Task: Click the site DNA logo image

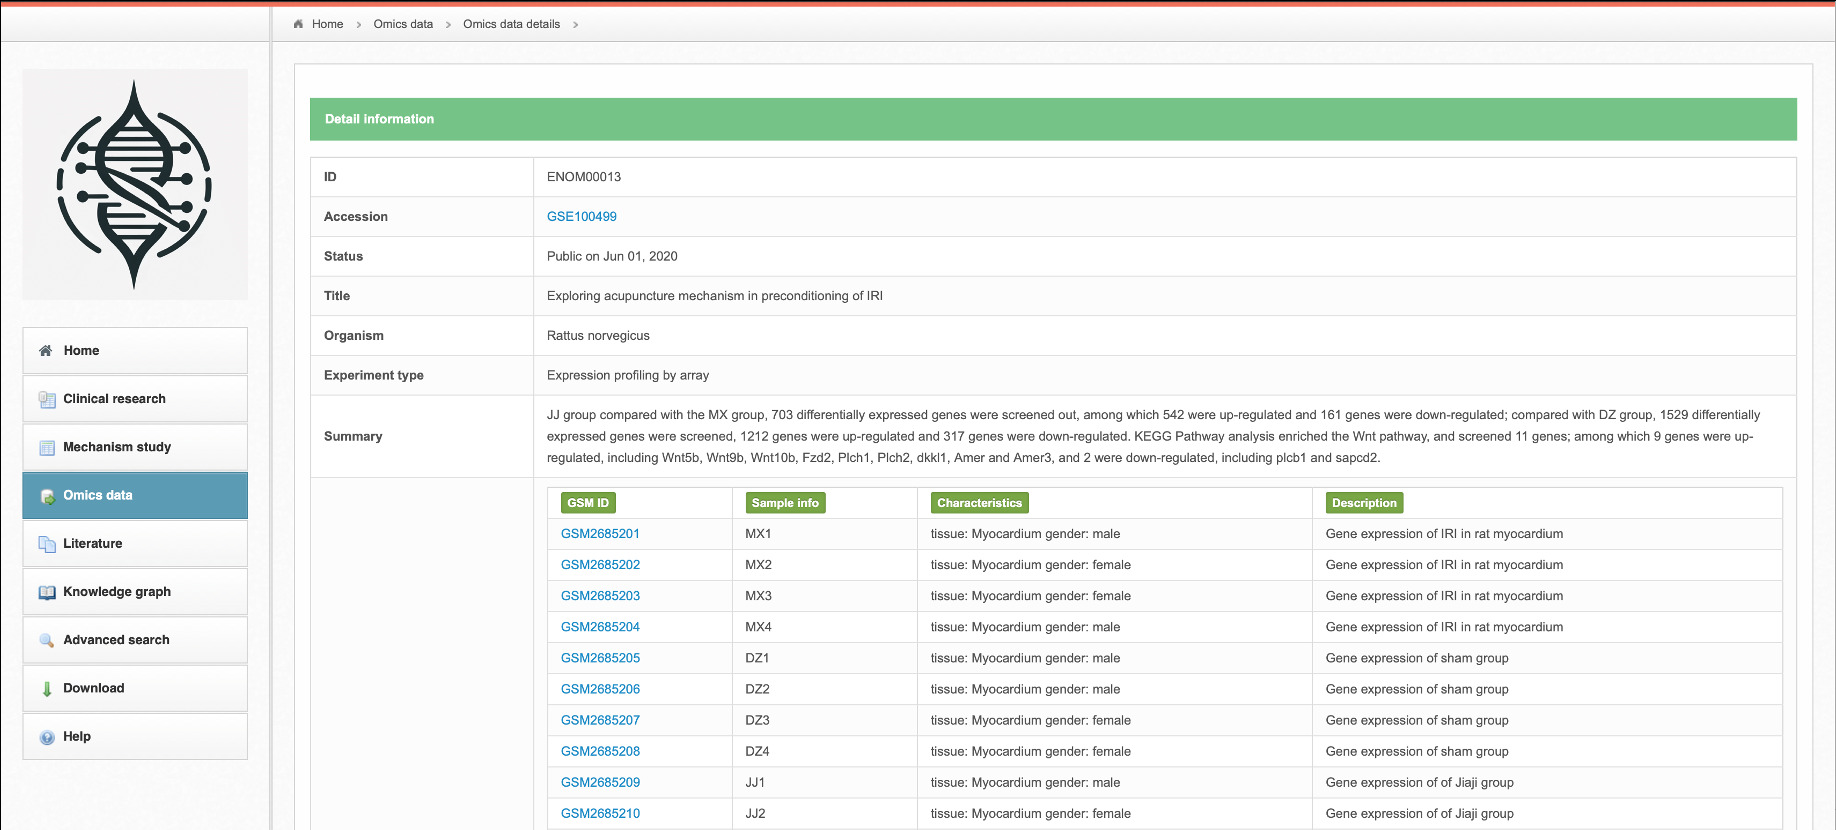Action: (135, 185)
